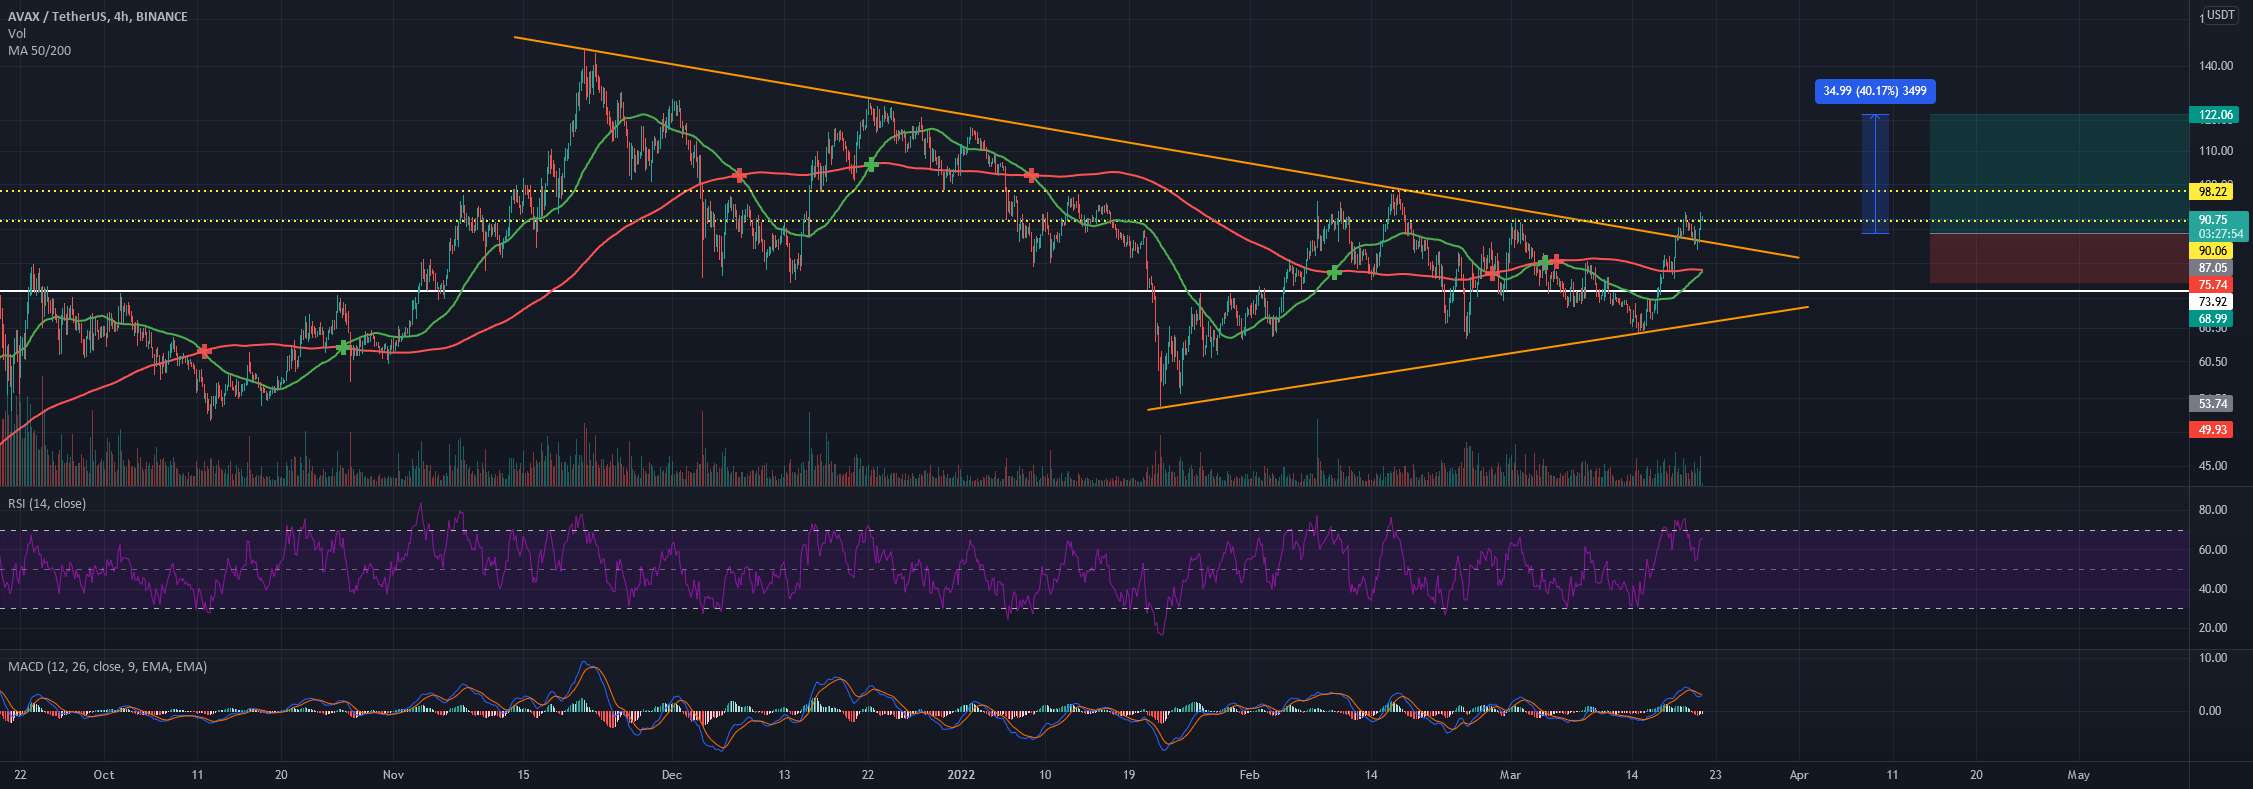2253x789 pixels.
Task: Click the green 68.99 price tag
Action: coord(2211,319)
